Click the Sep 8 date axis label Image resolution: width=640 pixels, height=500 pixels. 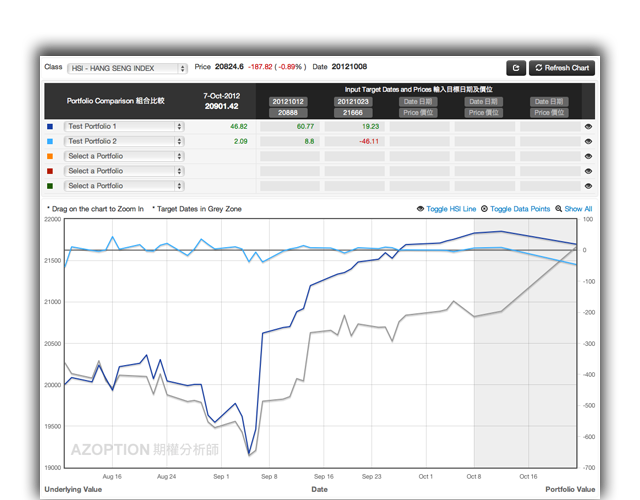point(269,476)
